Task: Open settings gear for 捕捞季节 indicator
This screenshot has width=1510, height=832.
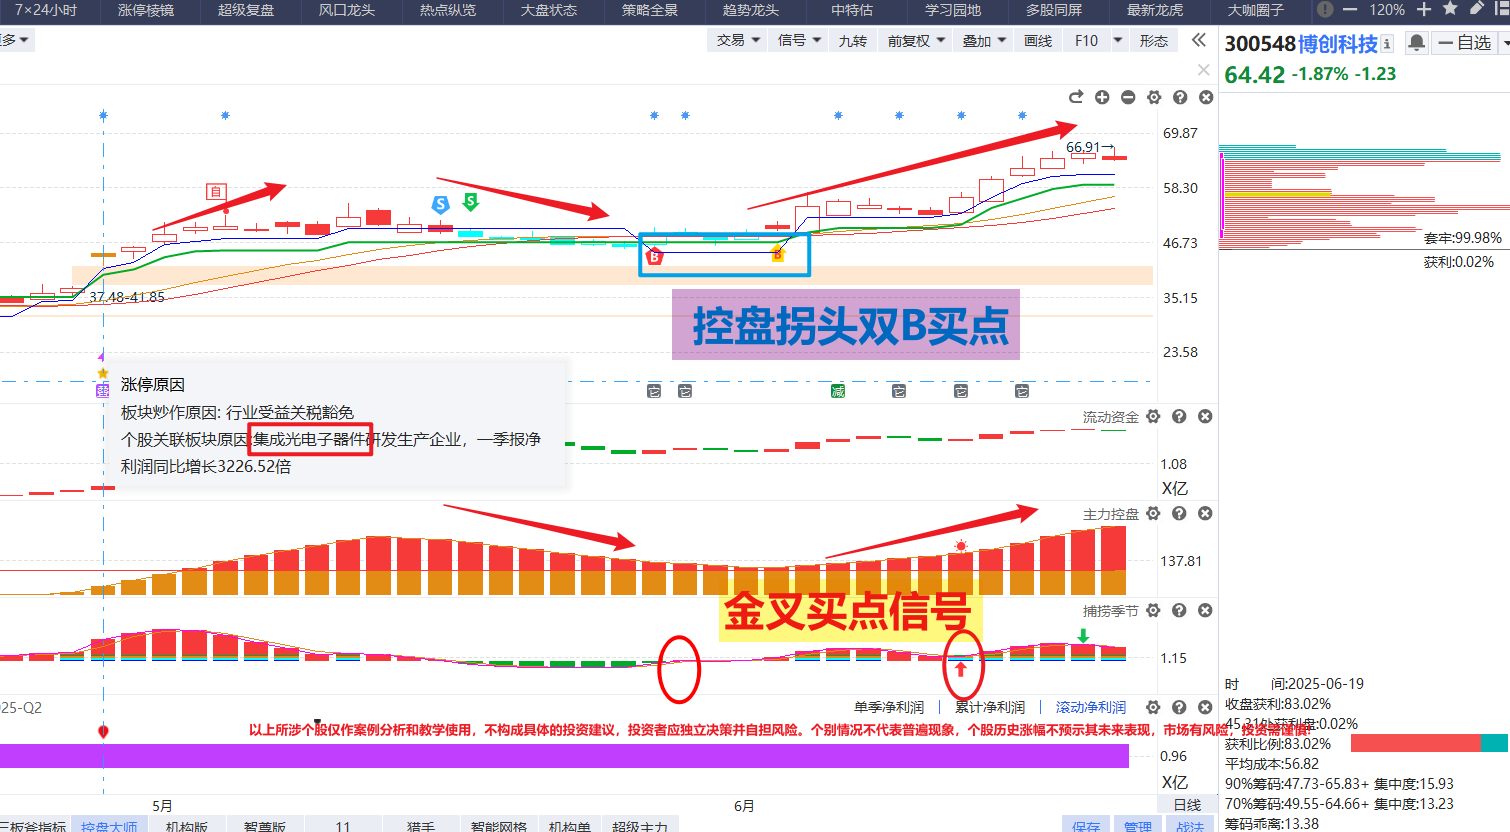Action: point(1153,610)
